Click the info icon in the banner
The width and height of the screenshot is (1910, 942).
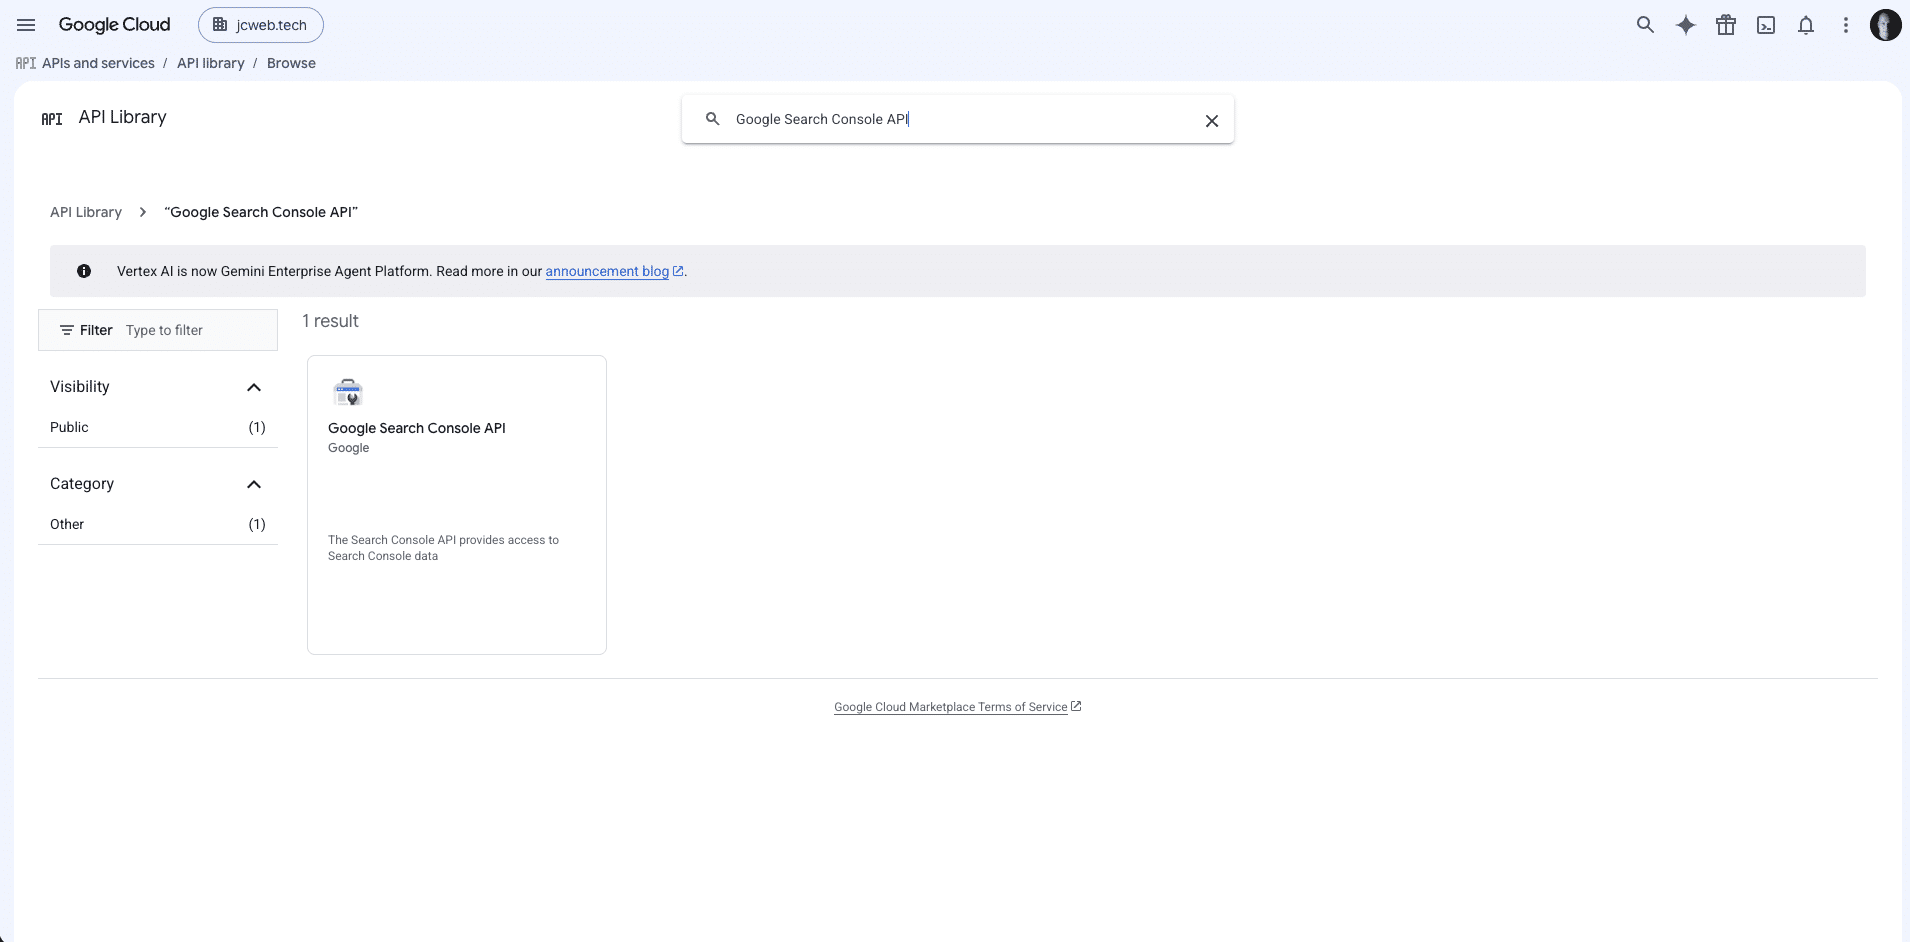(x=84, y=271)
